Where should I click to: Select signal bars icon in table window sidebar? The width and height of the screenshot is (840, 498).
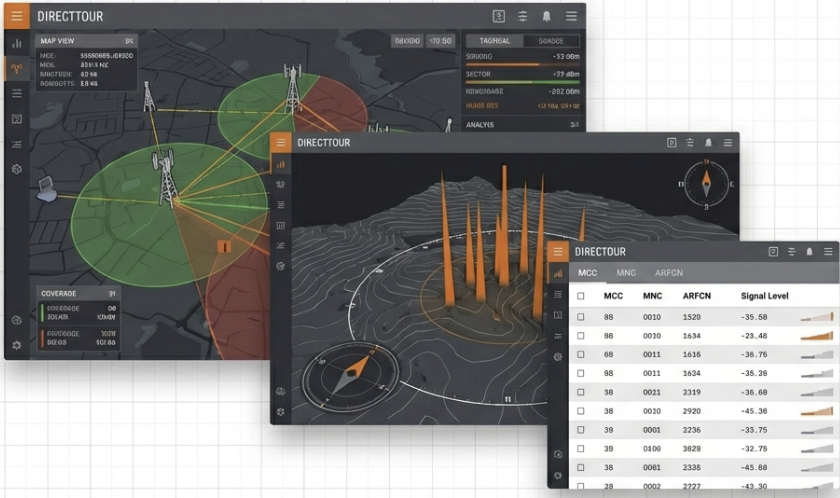(x=558, y=273)
